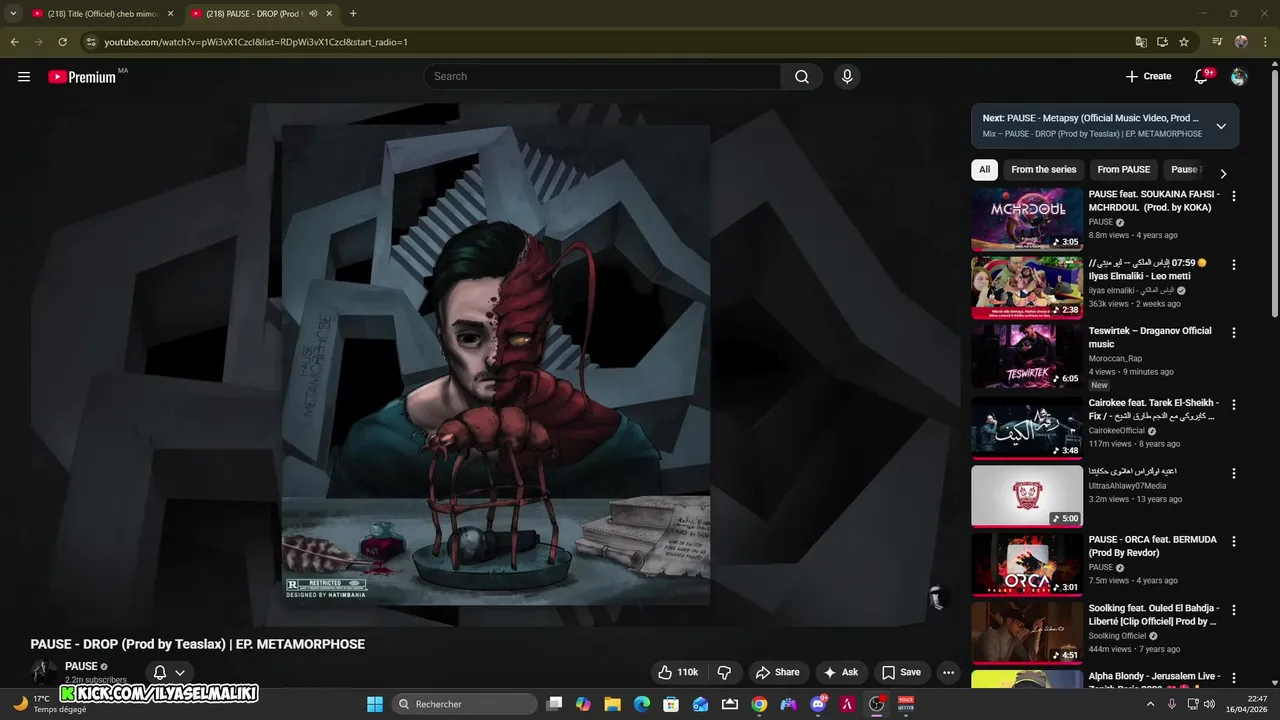Screen dimensions: 1280x720
Task: Click the search magnifier button
Action: pos(802,77)
